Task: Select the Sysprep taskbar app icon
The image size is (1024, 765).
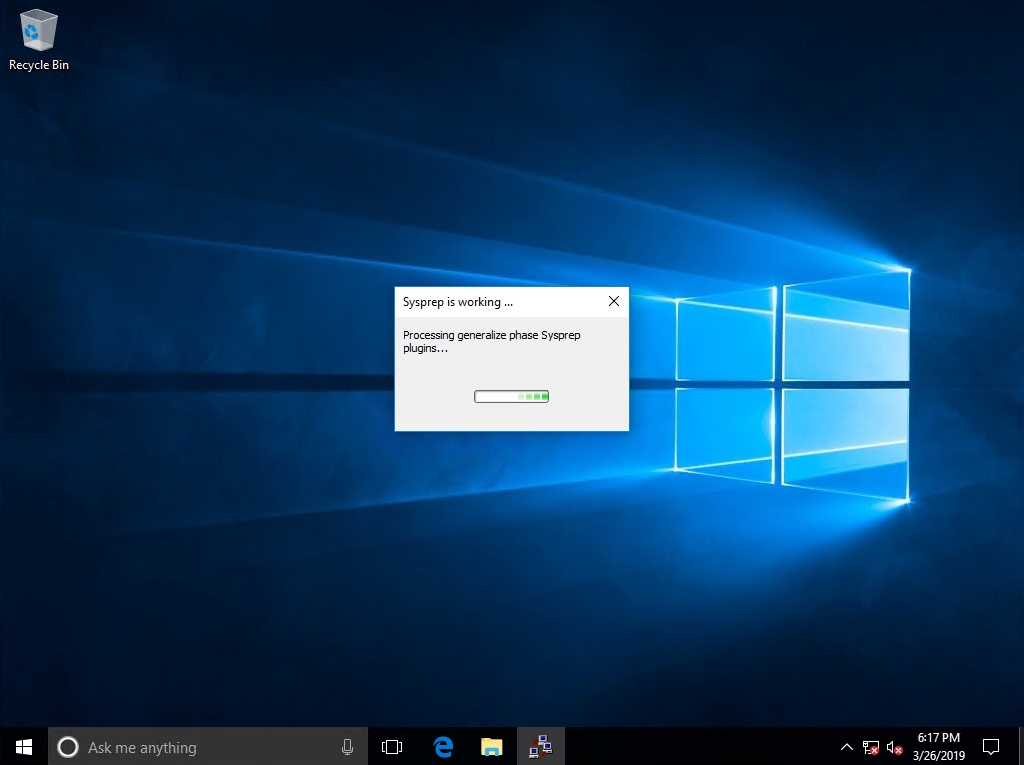Action: click(541, 747)
